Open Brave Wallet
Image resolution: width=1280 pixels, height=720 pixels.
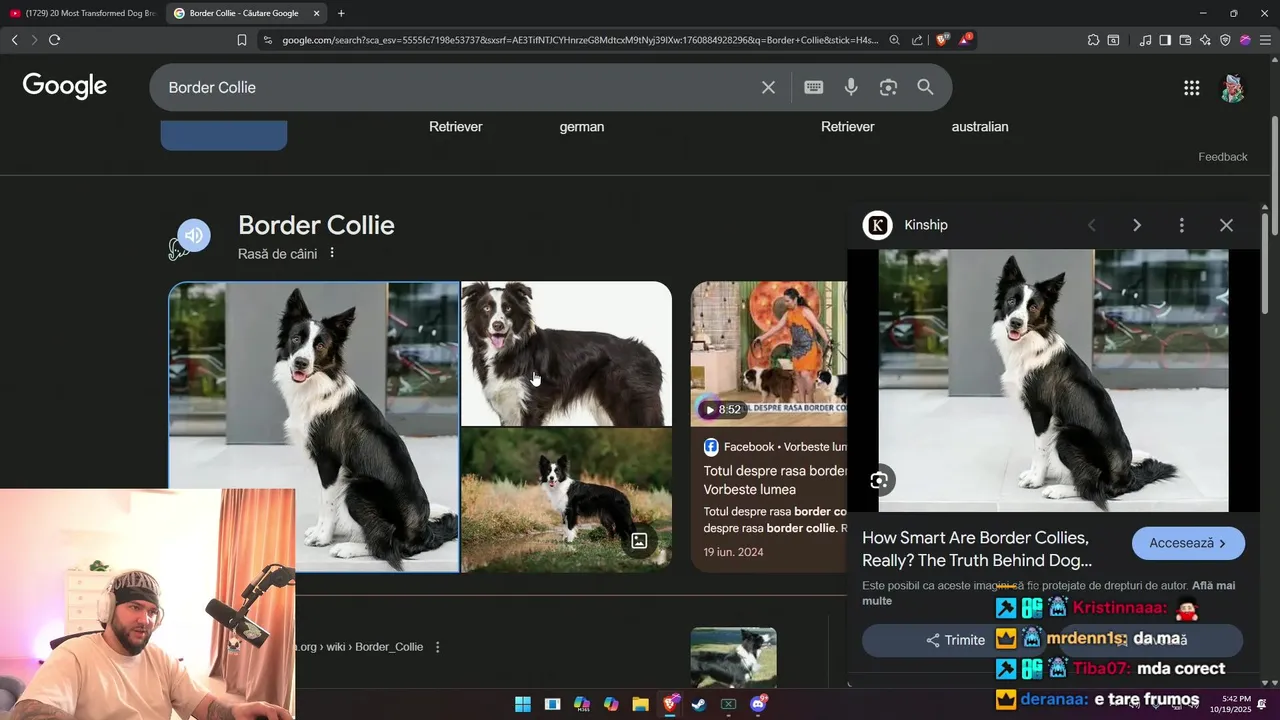tap(1185, 40)
